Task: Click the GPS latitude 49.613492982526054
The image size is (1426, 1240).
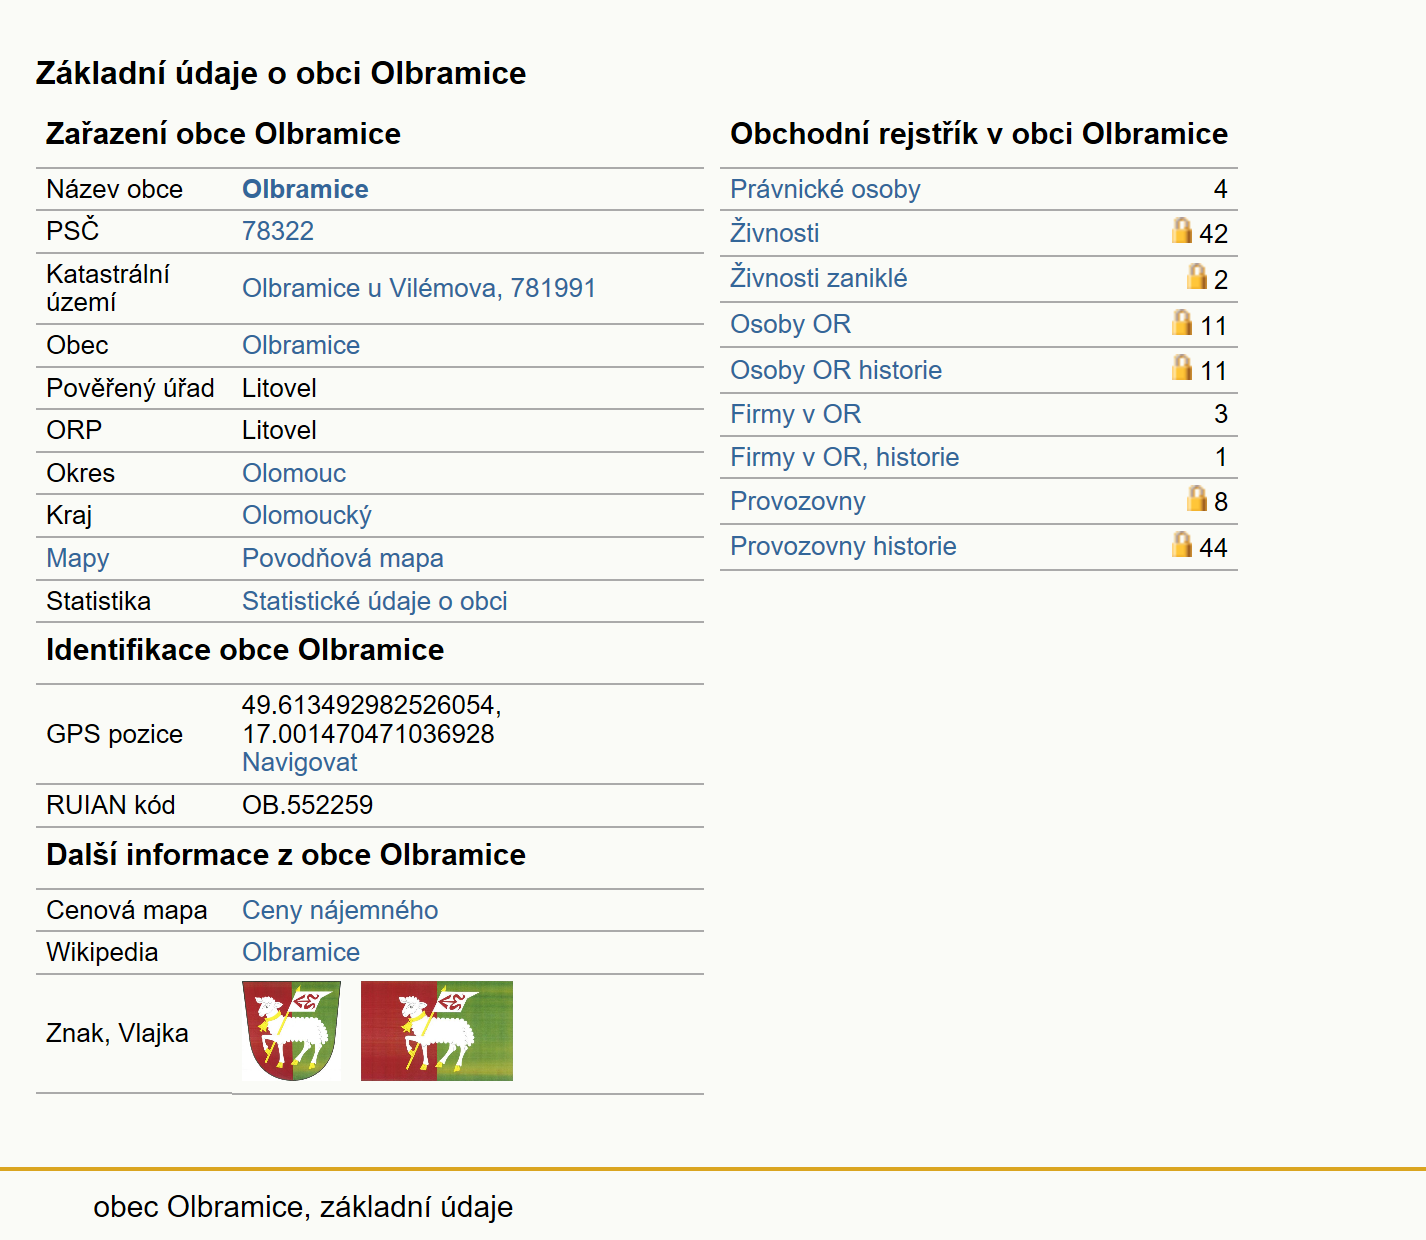Action: 371,705
